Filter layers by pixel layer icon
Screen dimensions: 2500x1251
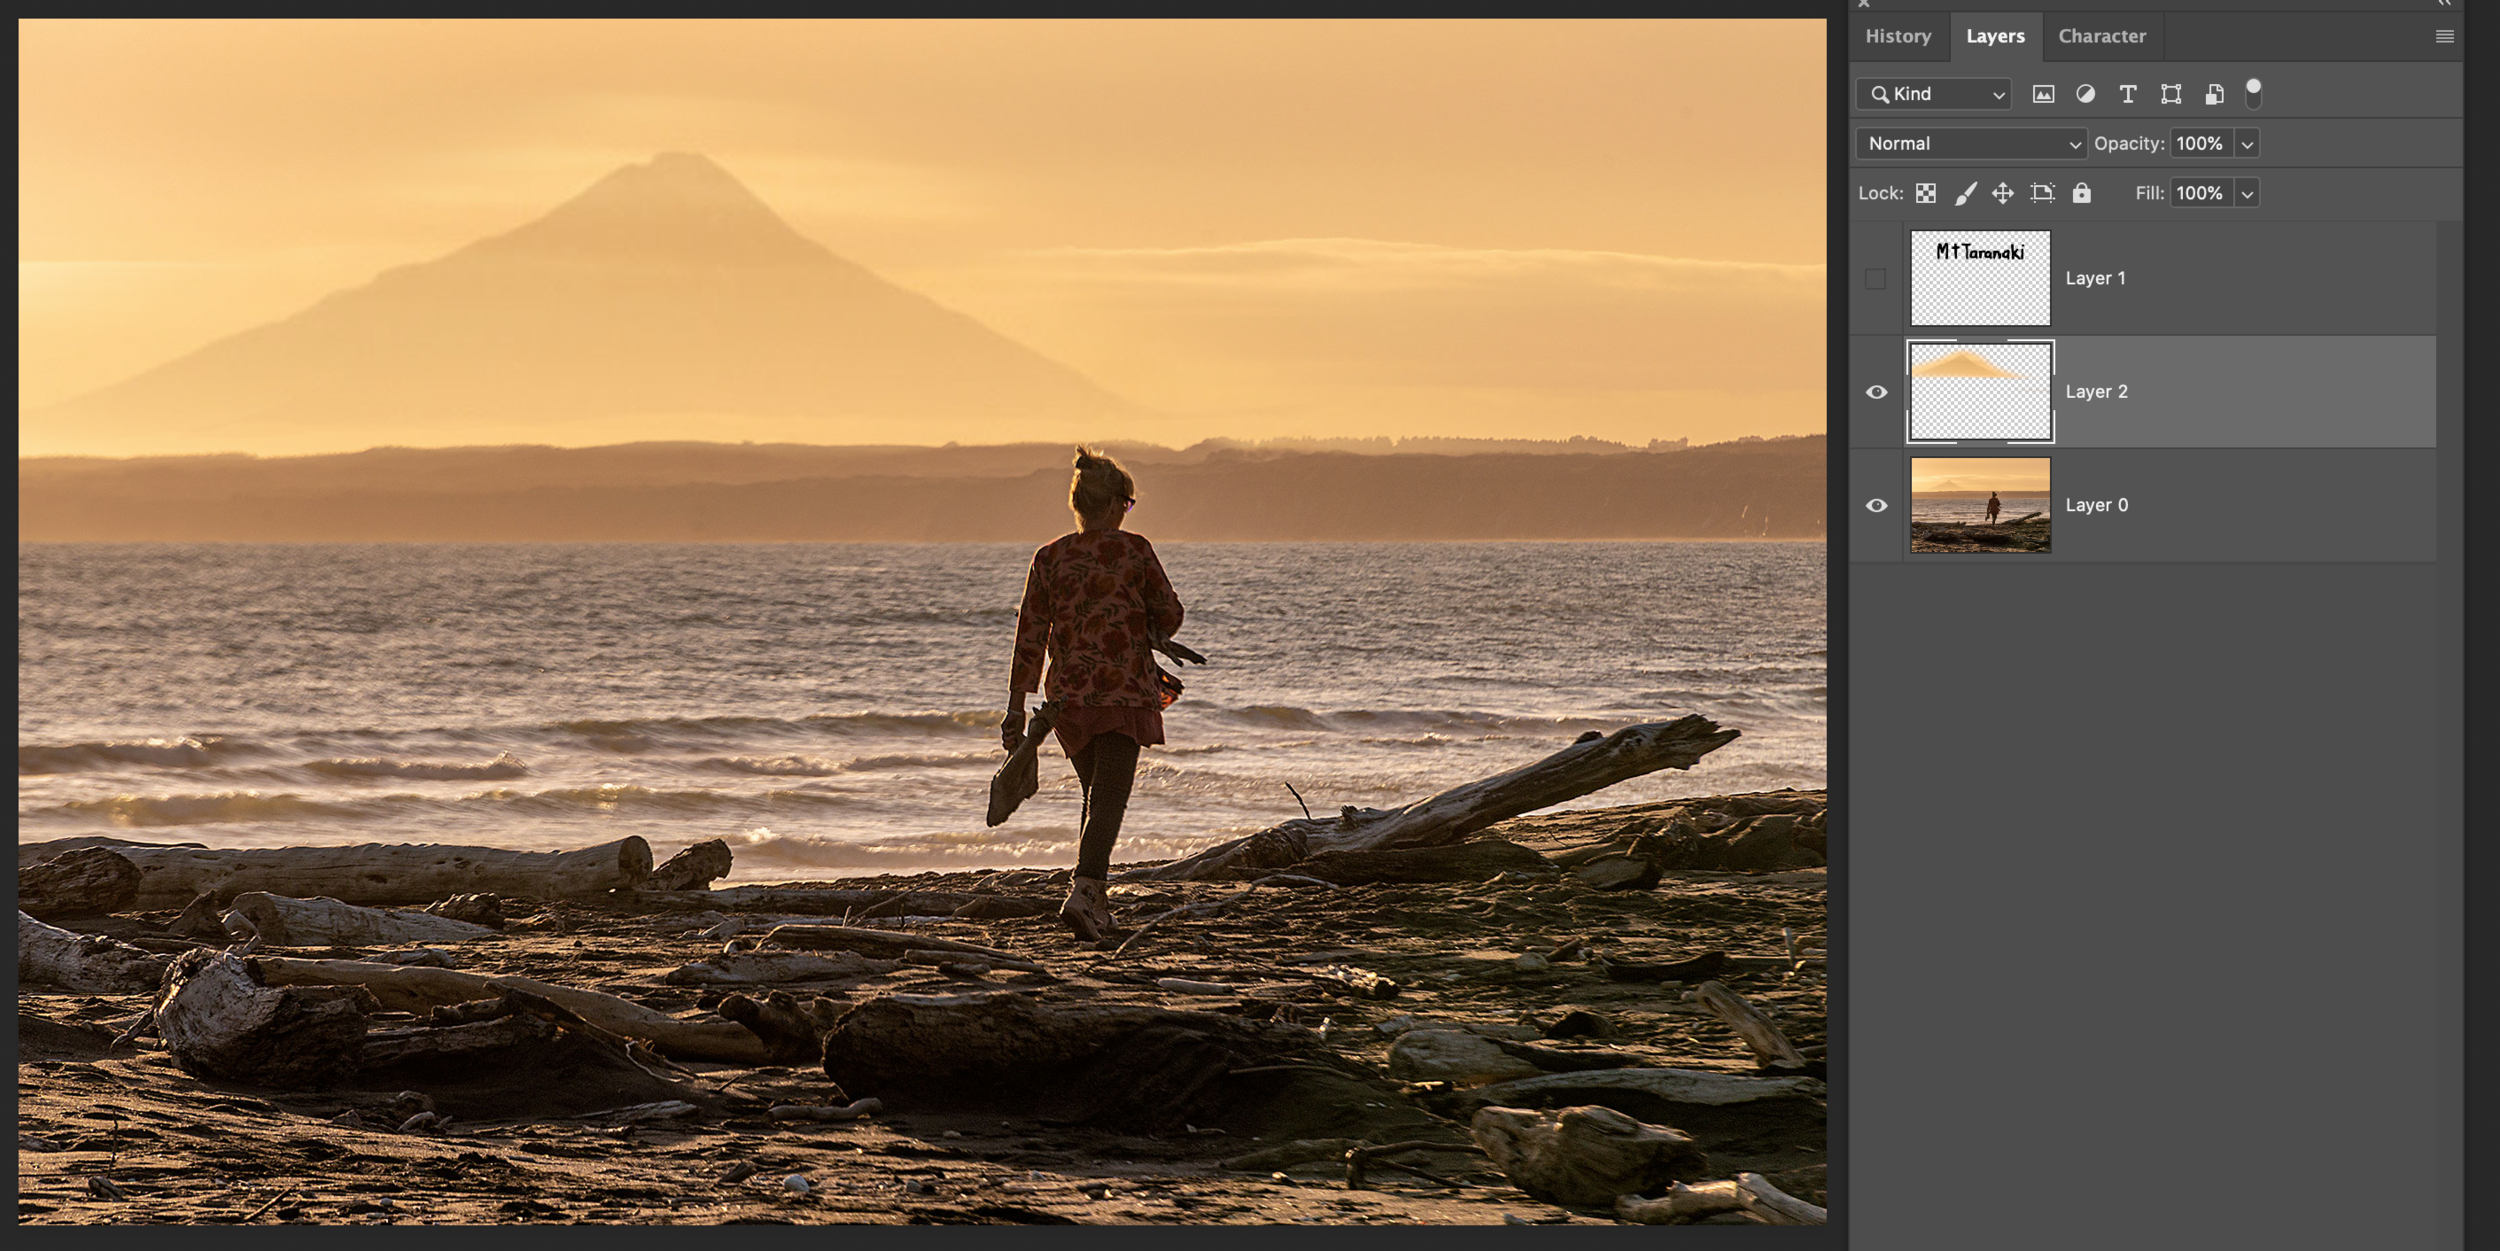(x=2043, y=94)
